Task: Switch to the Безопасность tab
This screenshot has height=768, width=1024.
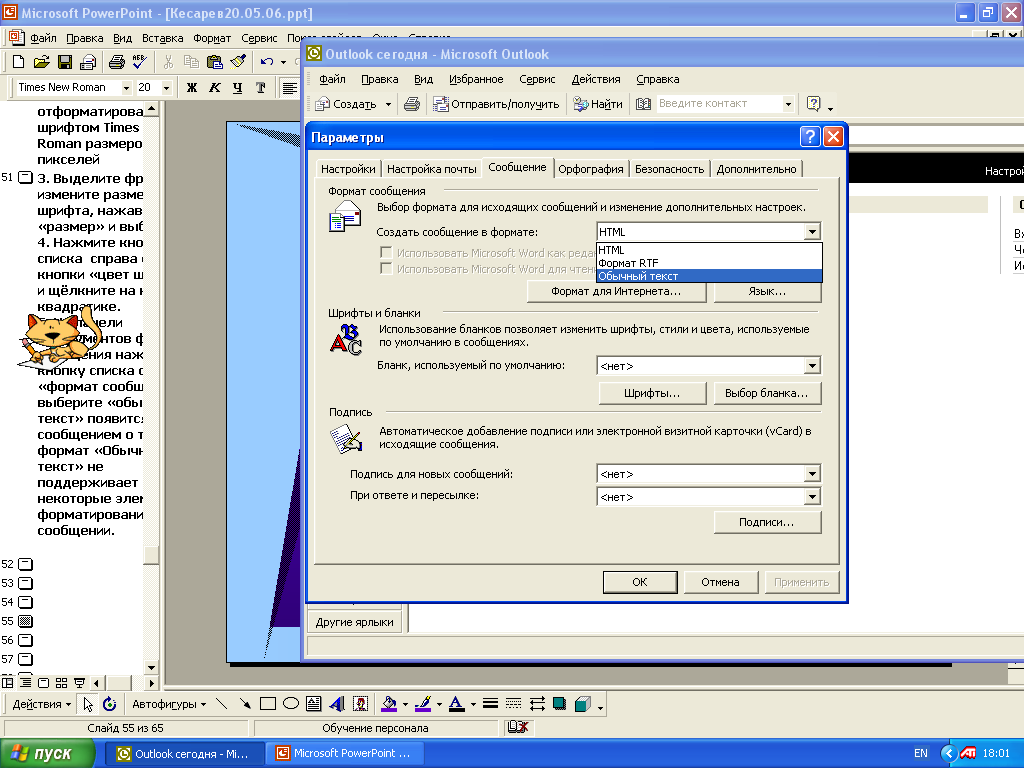Action: 669,169
